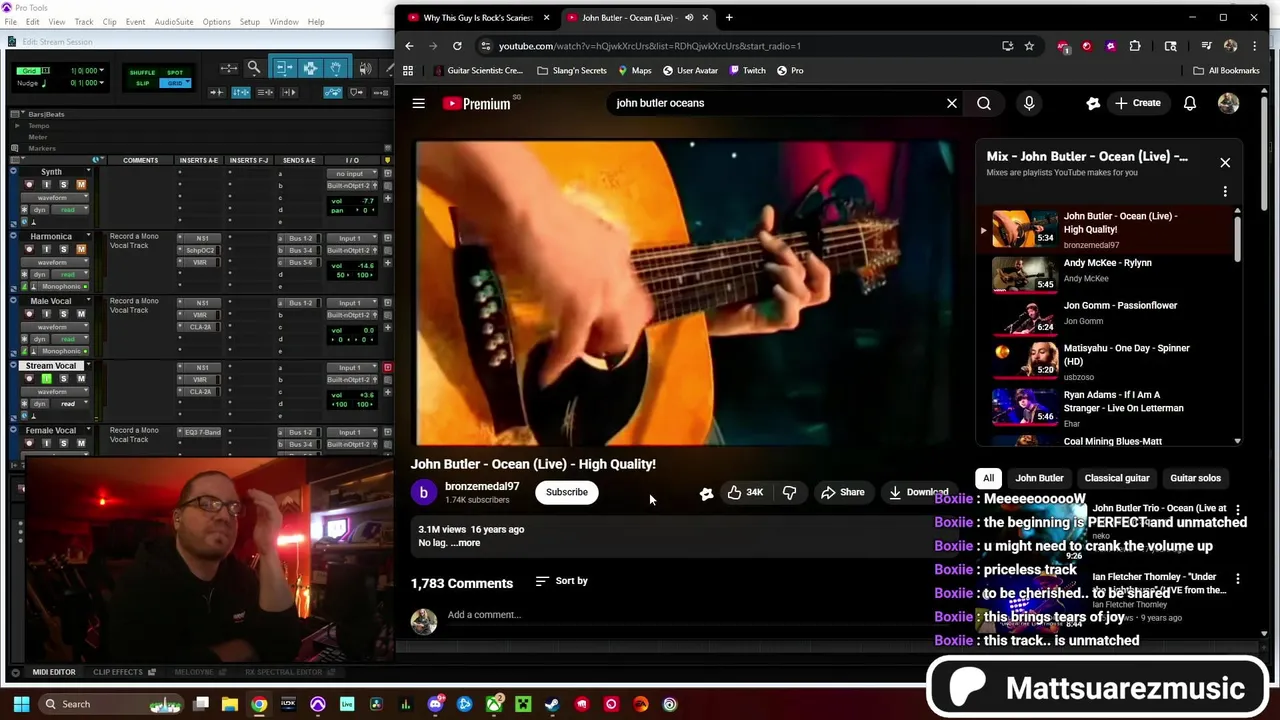The height and width of the screenshot is (720, 1280).
Task: Enable Spot edit mode
Action: pos(175,72)
